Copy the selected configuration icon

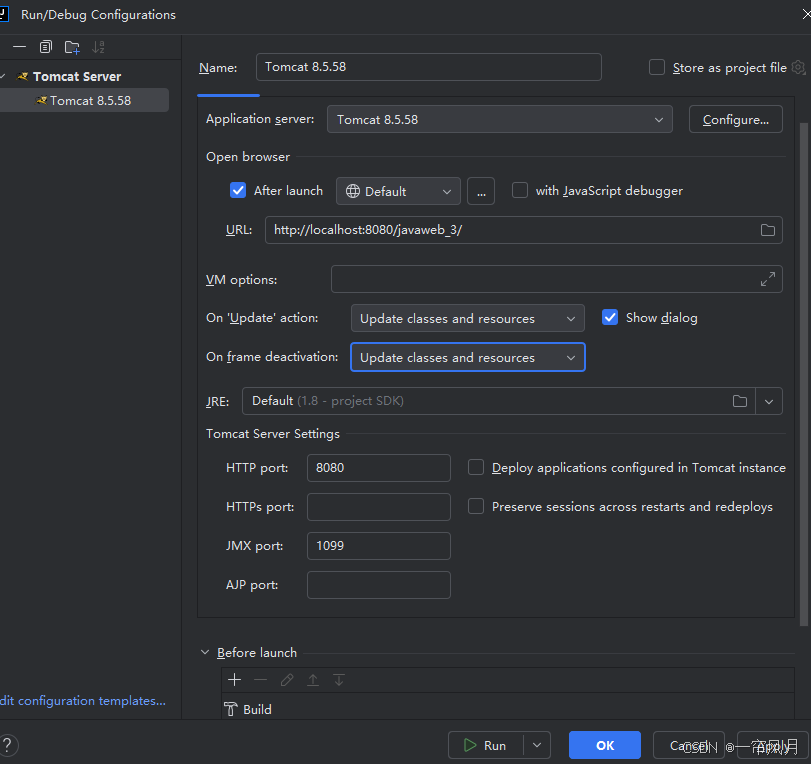tap(46, 47)
